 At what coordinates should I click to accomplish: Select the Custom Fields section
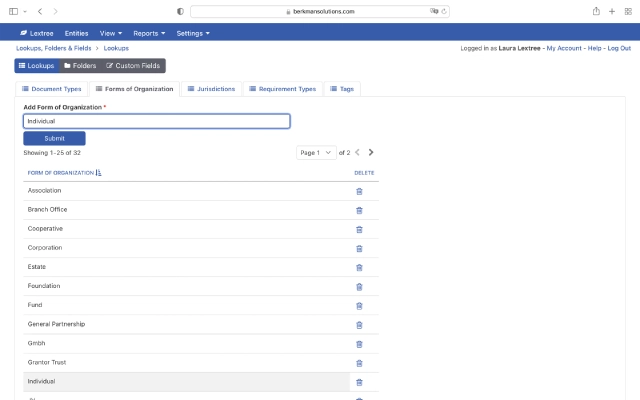[x=133, y=66]
